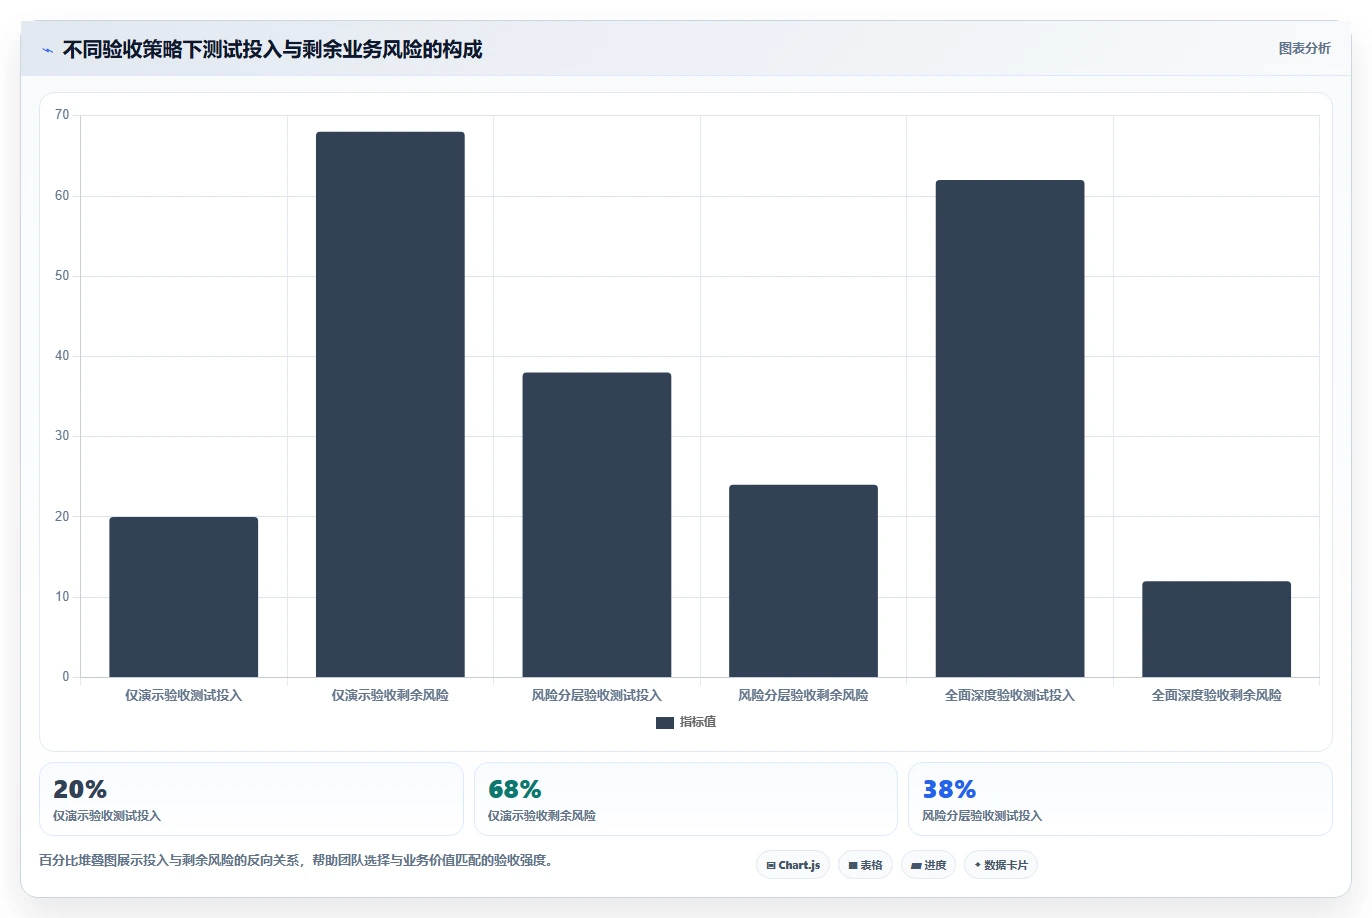
Task: Click the 全面深度验收剩余风险 bar
Action: tap(1216, 629)
